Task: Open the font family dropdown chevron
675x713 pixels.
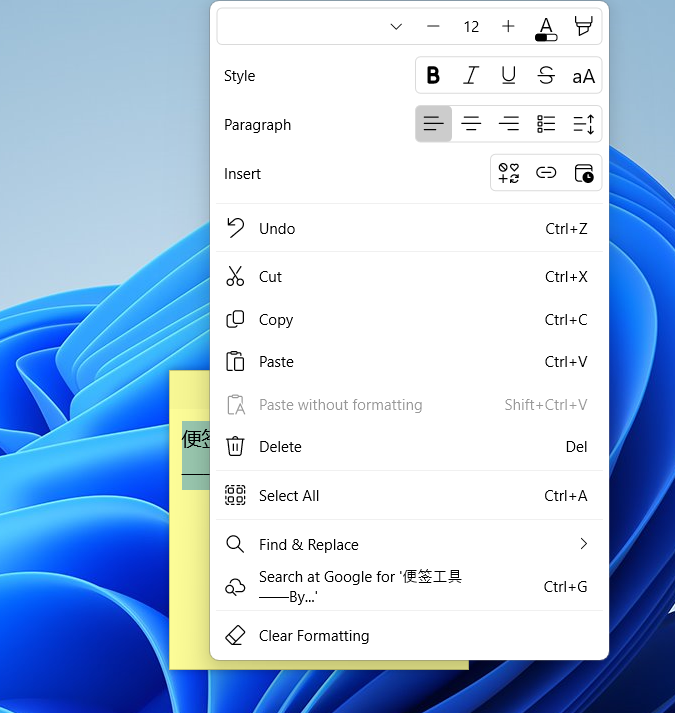Action: tap(396, 26)
